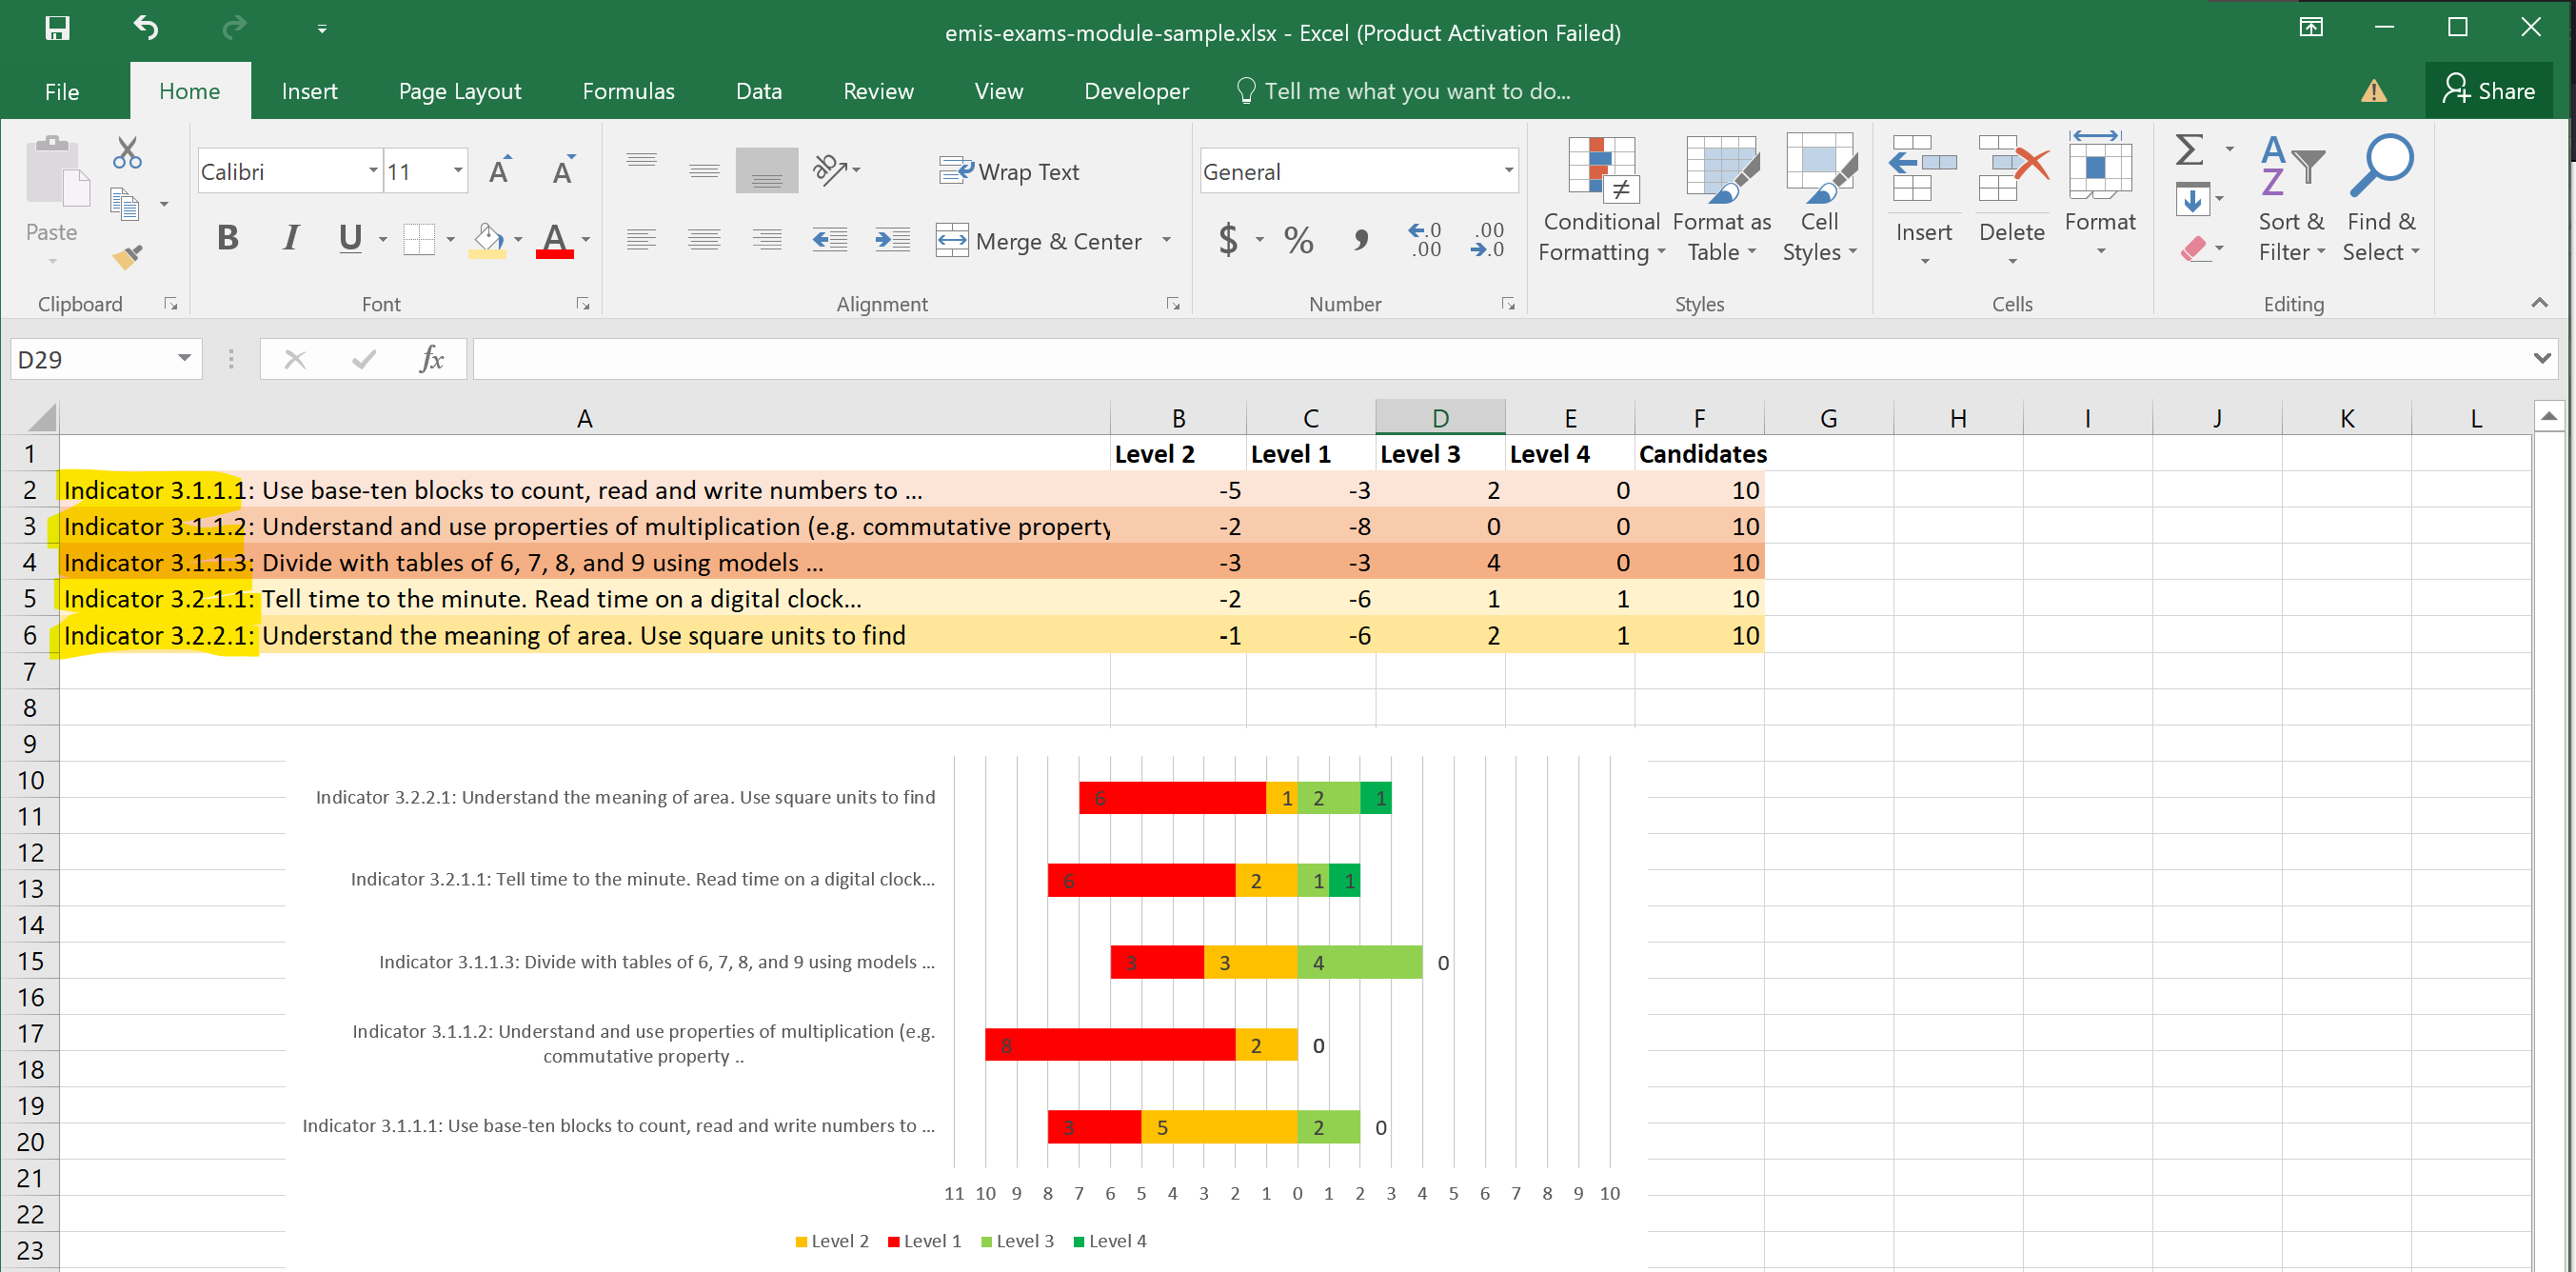Click the Increase Indent icon

(x=891, y=240)
